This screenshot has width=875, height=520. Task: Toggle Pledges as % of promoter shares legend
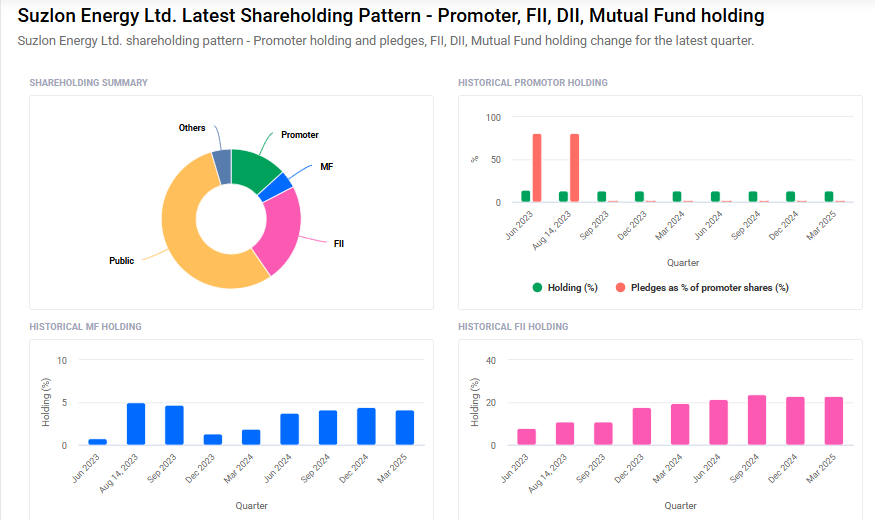tap(701, 287)
